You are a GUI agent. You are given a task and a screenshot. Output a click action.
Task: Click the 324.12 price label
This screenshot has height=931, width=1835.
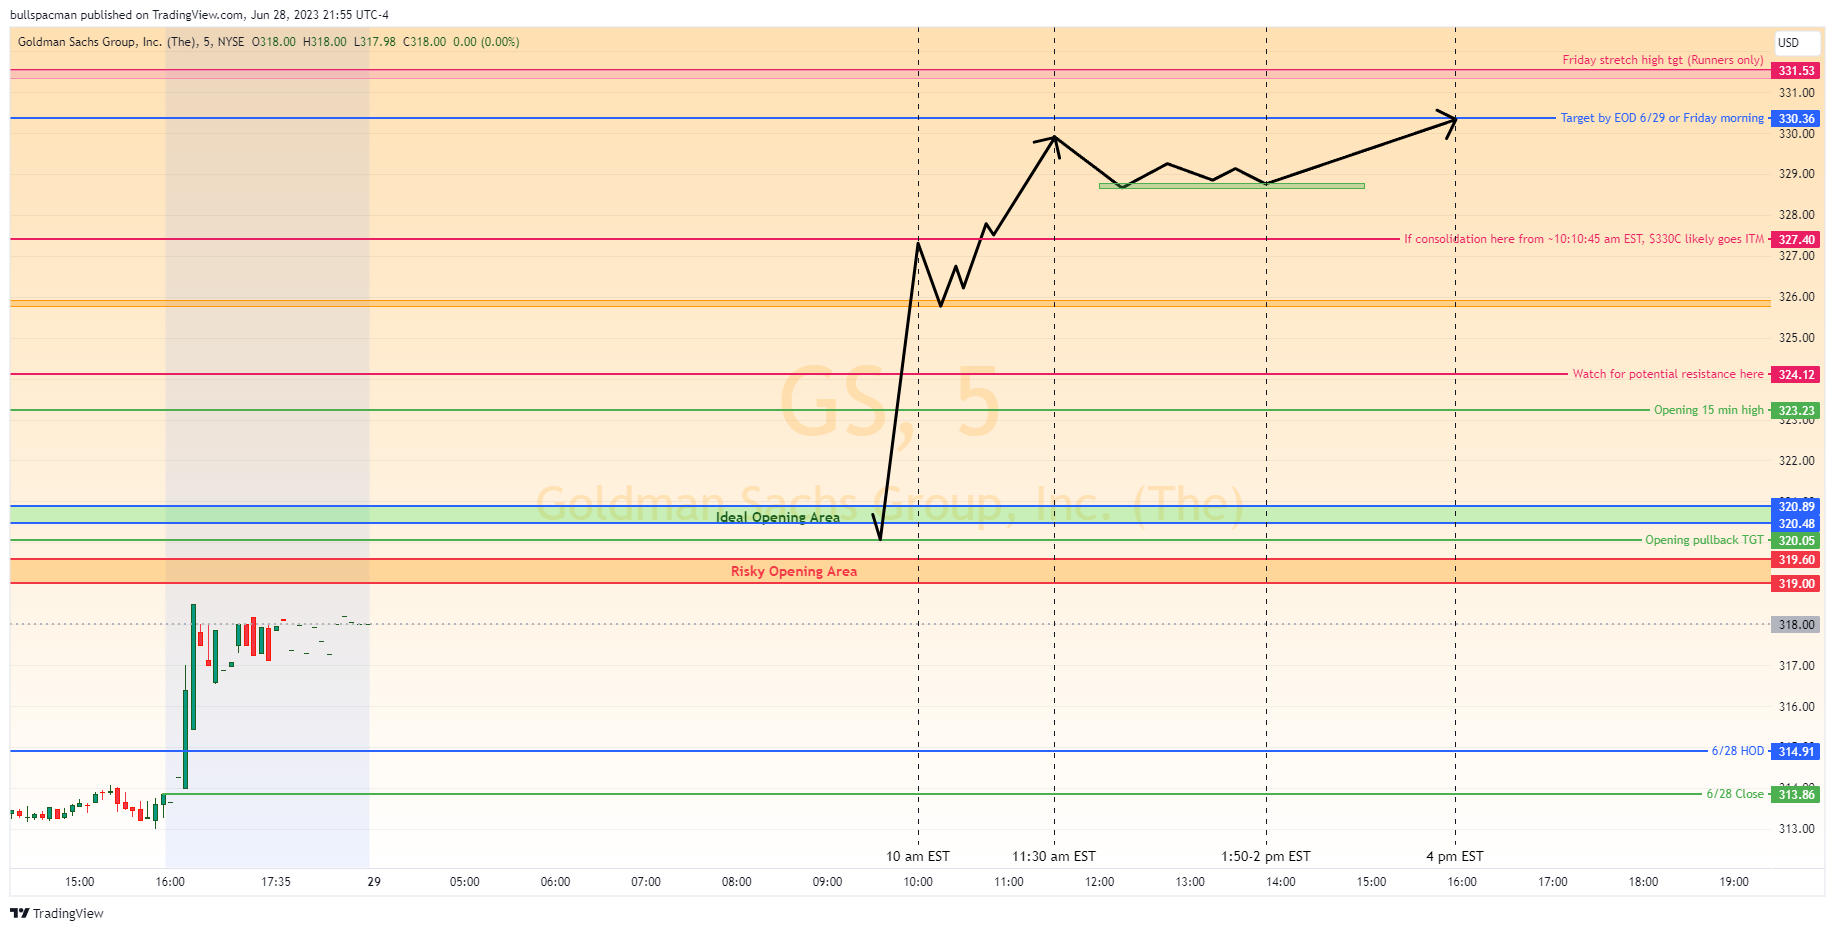click(x=1796, y=374)
